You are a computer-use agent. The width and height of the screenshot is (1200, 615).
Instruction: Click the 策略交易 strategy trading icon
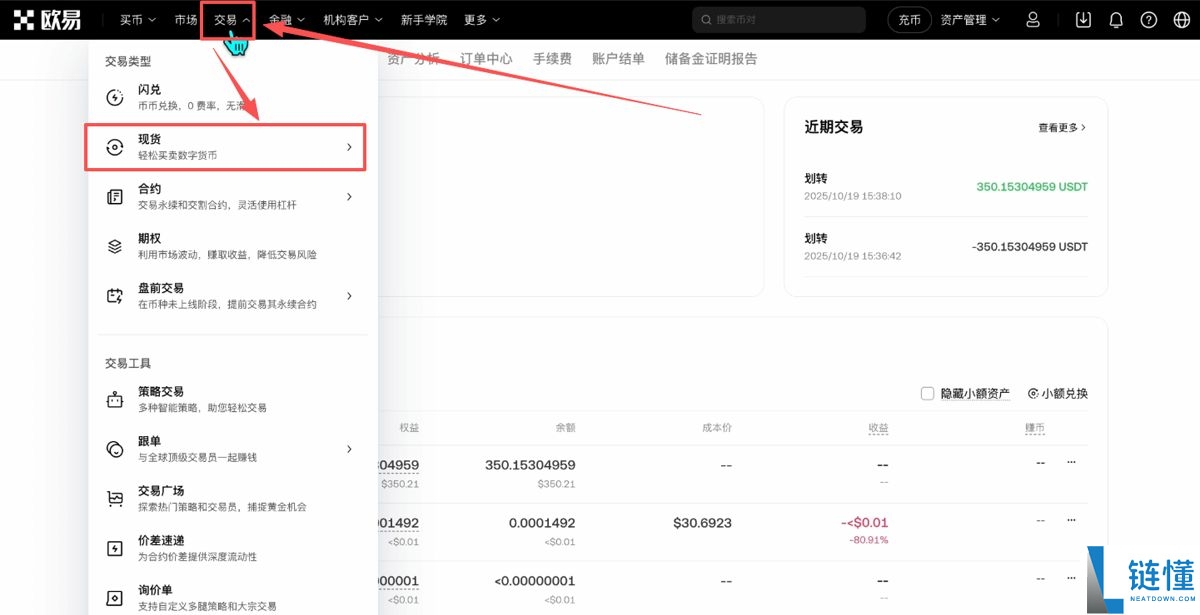[x=115, y=397]
